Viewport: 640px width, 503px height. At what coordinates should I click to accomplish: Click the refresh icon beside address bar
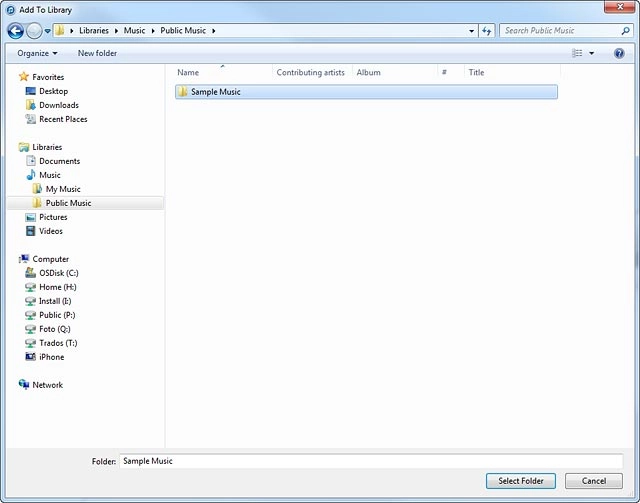[487, 31]
